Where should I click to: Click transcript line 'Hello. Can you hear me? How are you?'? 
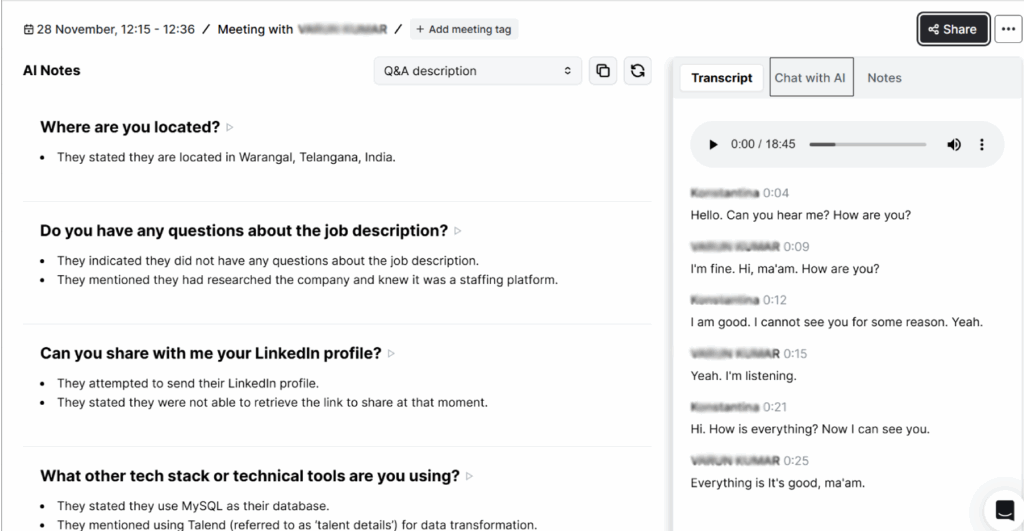click(801, 215)
